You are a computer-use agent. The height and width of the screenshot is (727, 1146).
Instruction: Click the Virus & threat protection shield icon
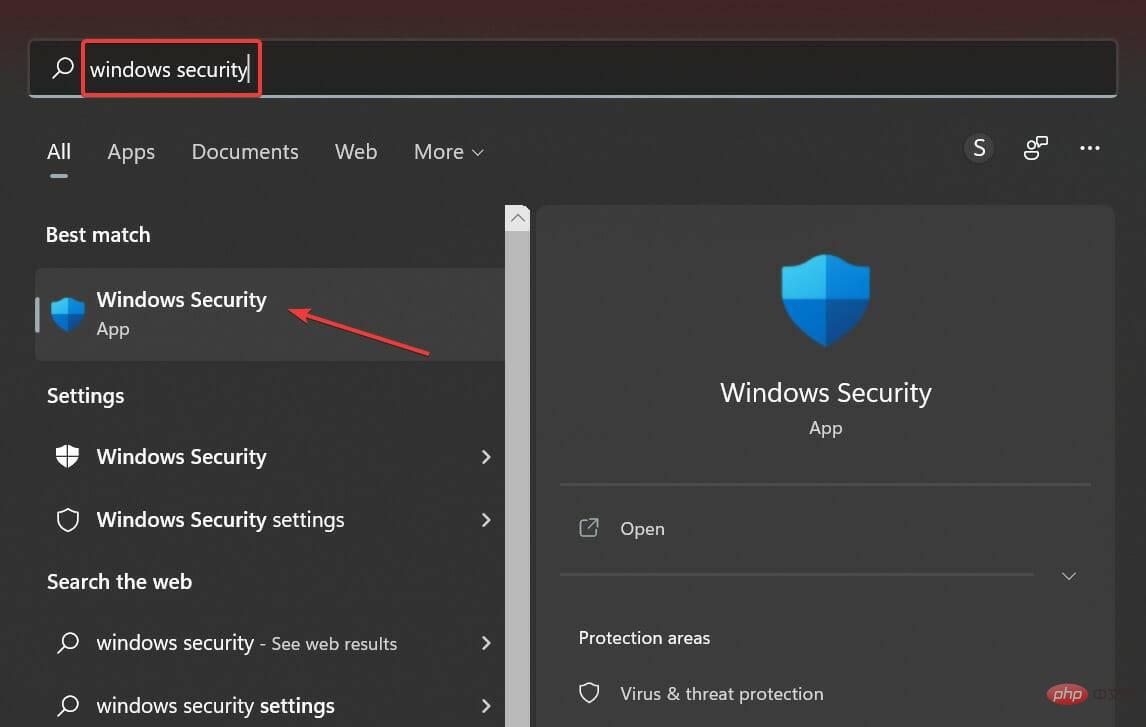point(589,693)
